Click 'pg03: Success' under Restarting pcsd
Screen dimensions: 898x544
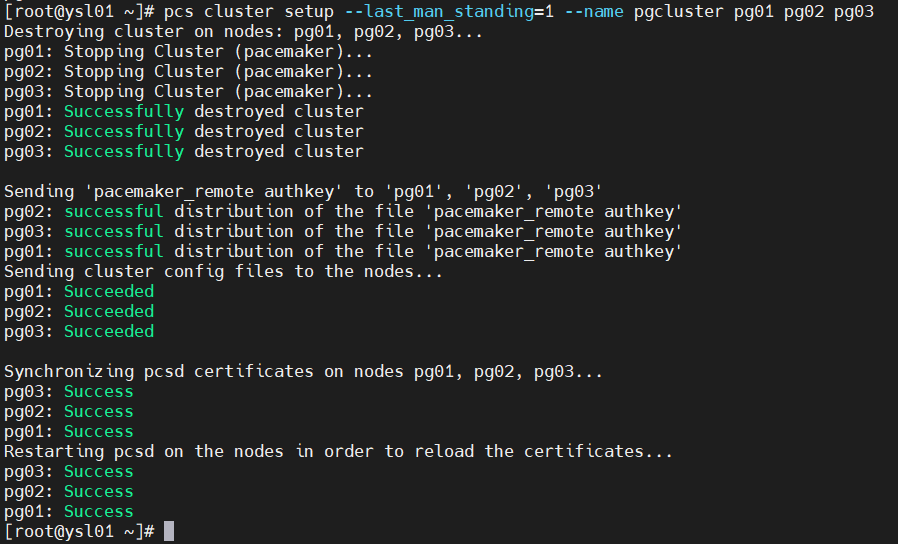(69, 472)
